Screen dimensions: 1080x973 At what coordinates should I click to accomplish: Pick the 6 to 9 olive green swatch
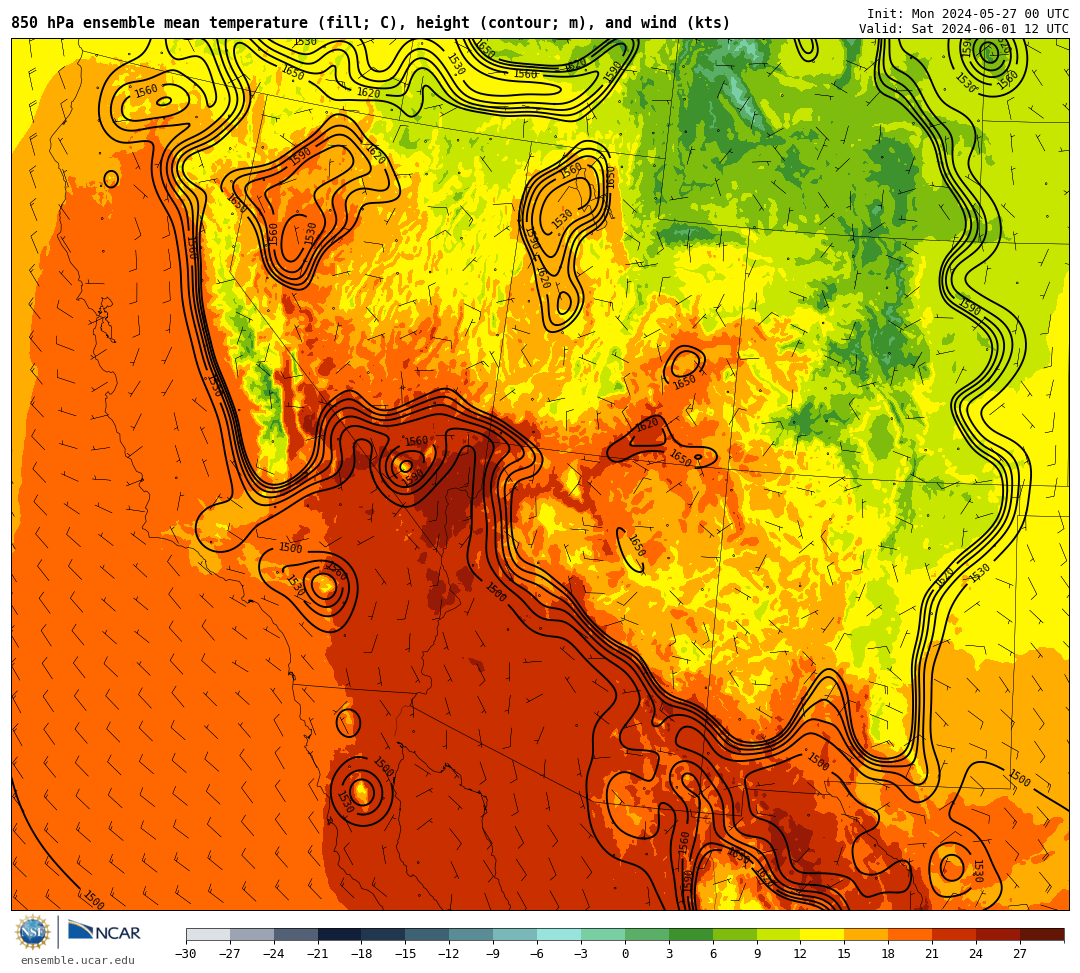click(735, 934)
